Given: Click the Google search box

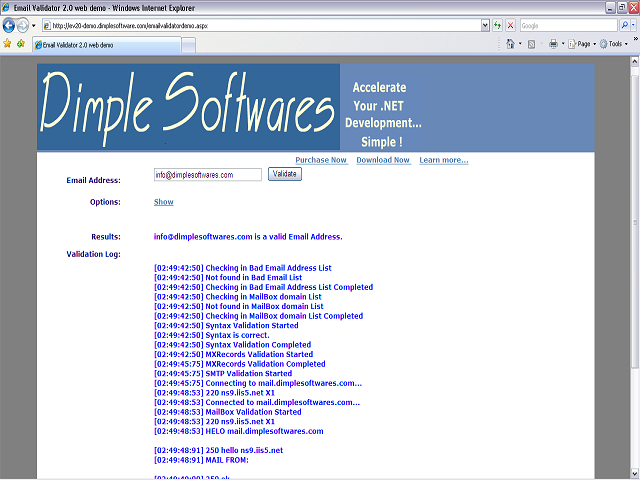Looking at the screenshot, I should pyautogui.click(x=568, y=26).
